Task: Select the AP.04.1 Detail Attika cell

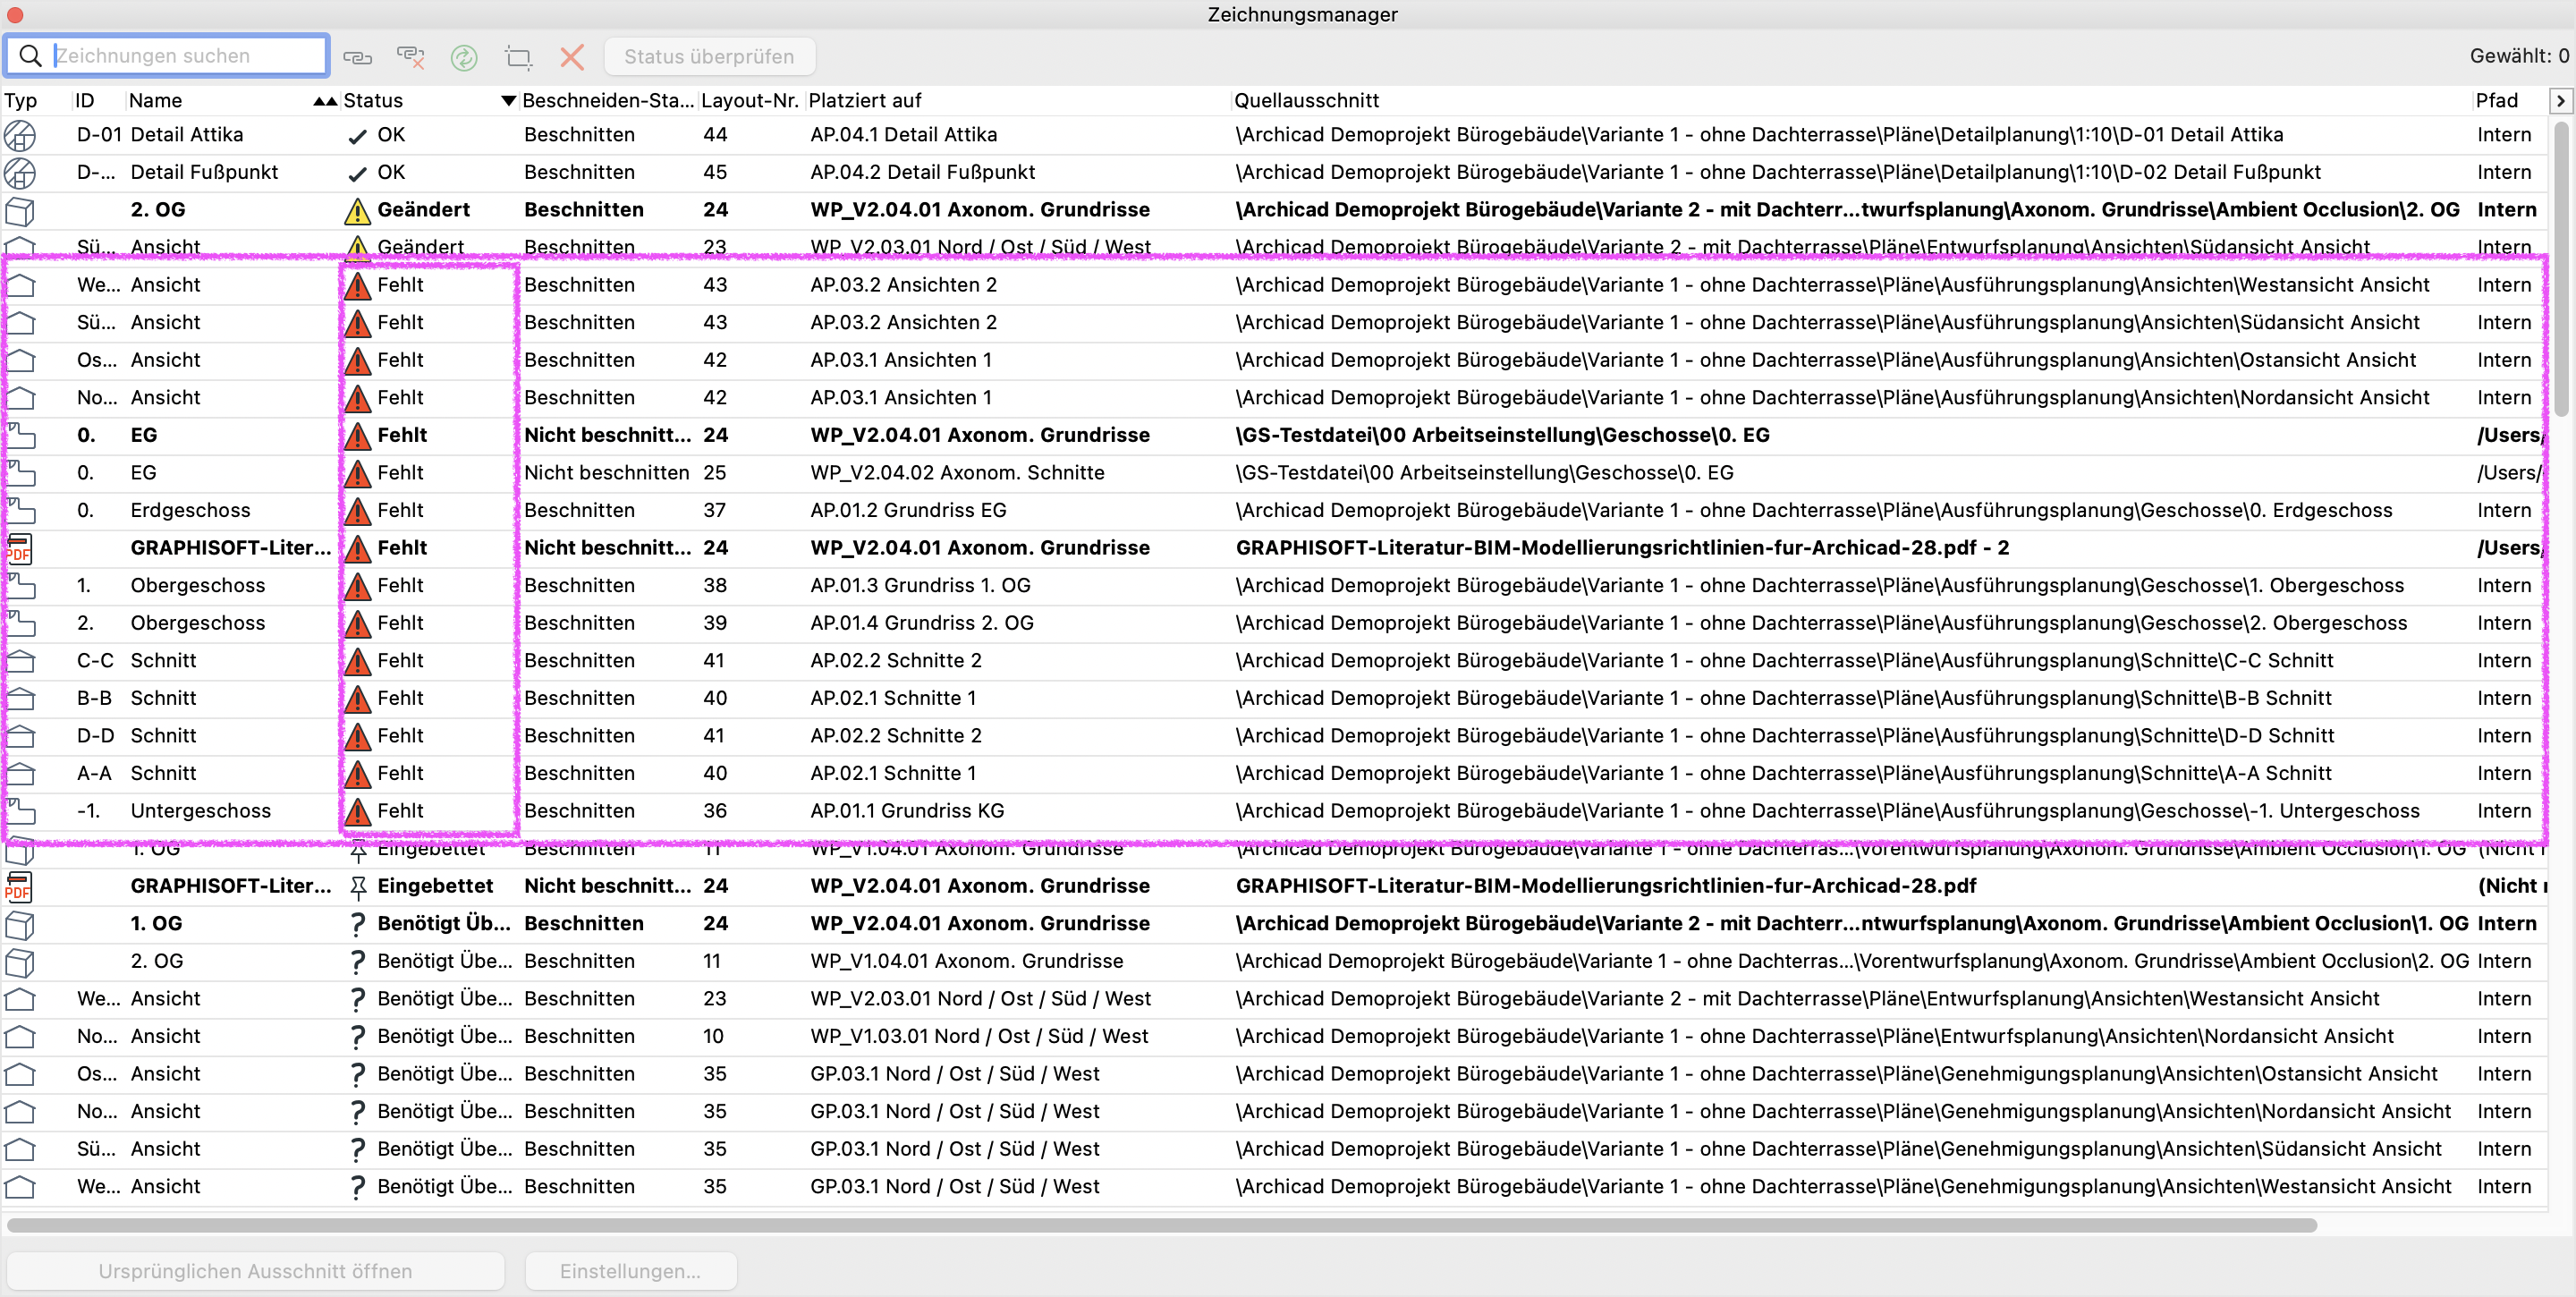Action: click(903, 135)
